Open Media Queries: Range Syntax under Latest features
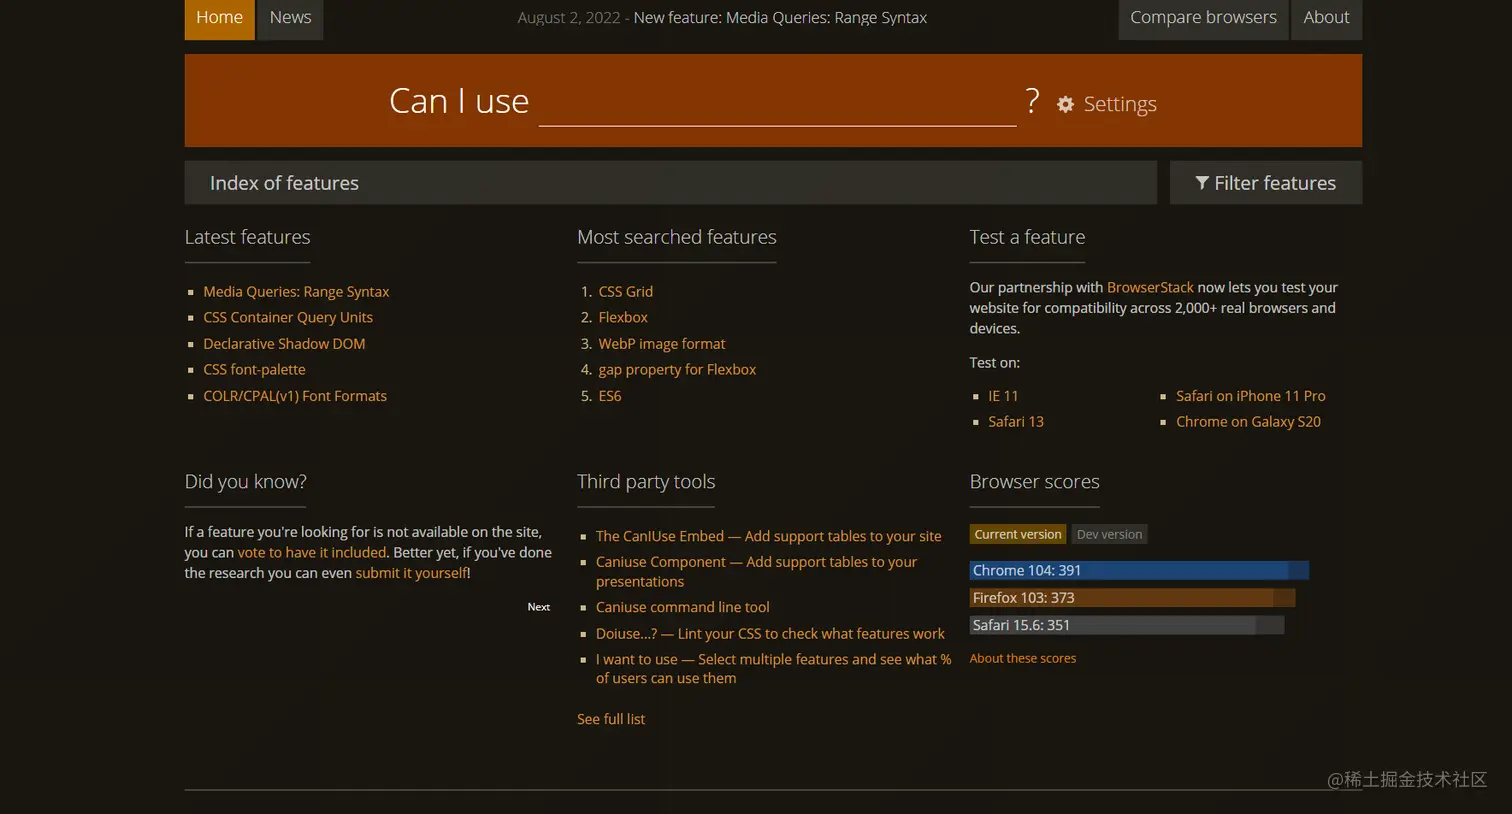This screenshot has width=1512, height=814. 296,292
